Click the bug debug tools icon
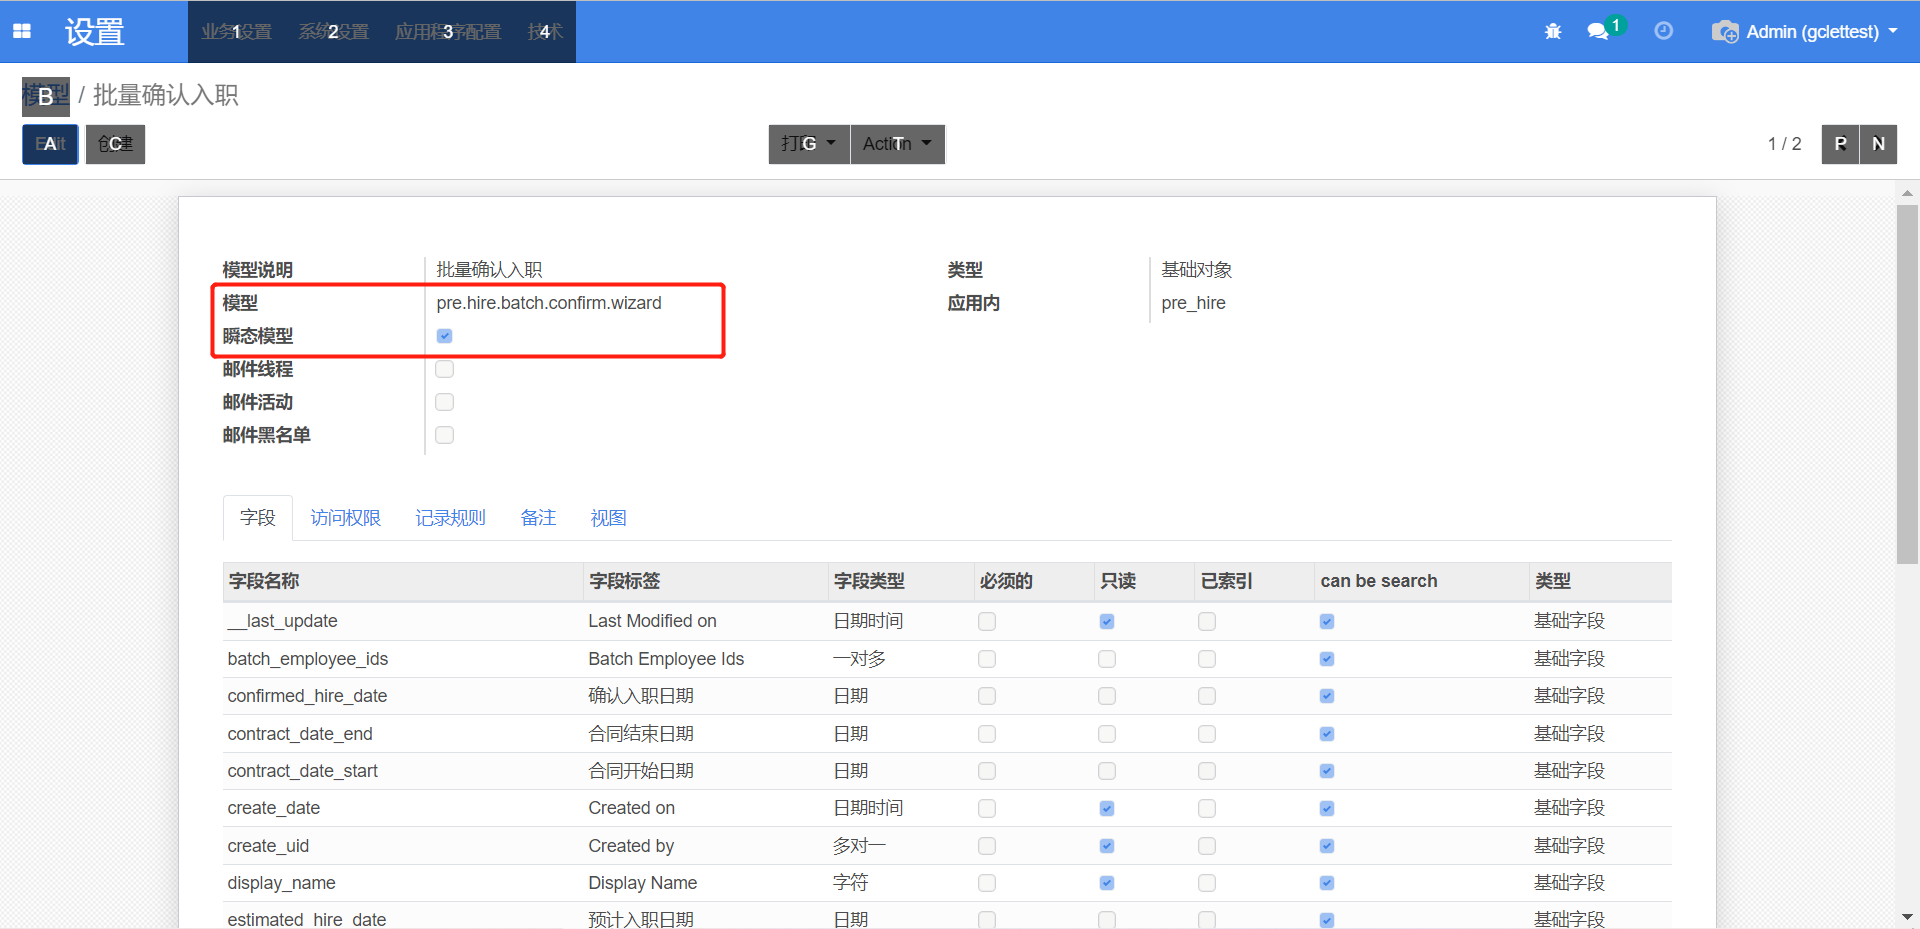1920x929 pixels. pyautogui.click(x=1553, y=32)
